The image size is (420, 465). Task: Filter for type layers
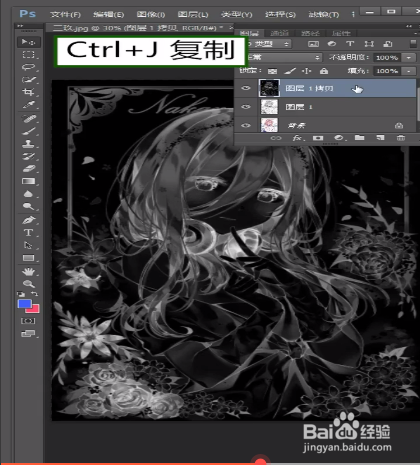click(x=350, y=44)
